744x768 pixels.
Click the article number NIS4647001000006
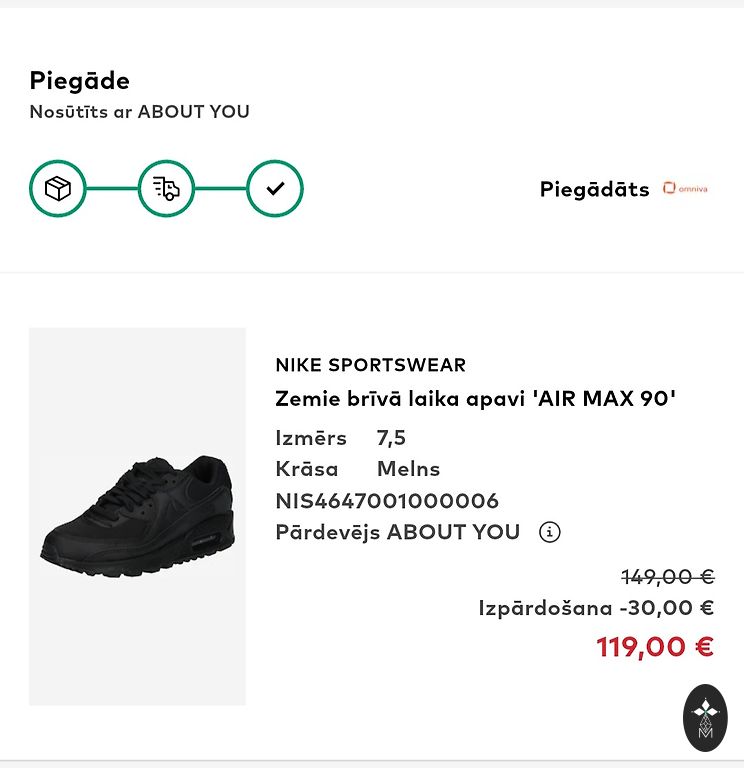click(386, 501)
